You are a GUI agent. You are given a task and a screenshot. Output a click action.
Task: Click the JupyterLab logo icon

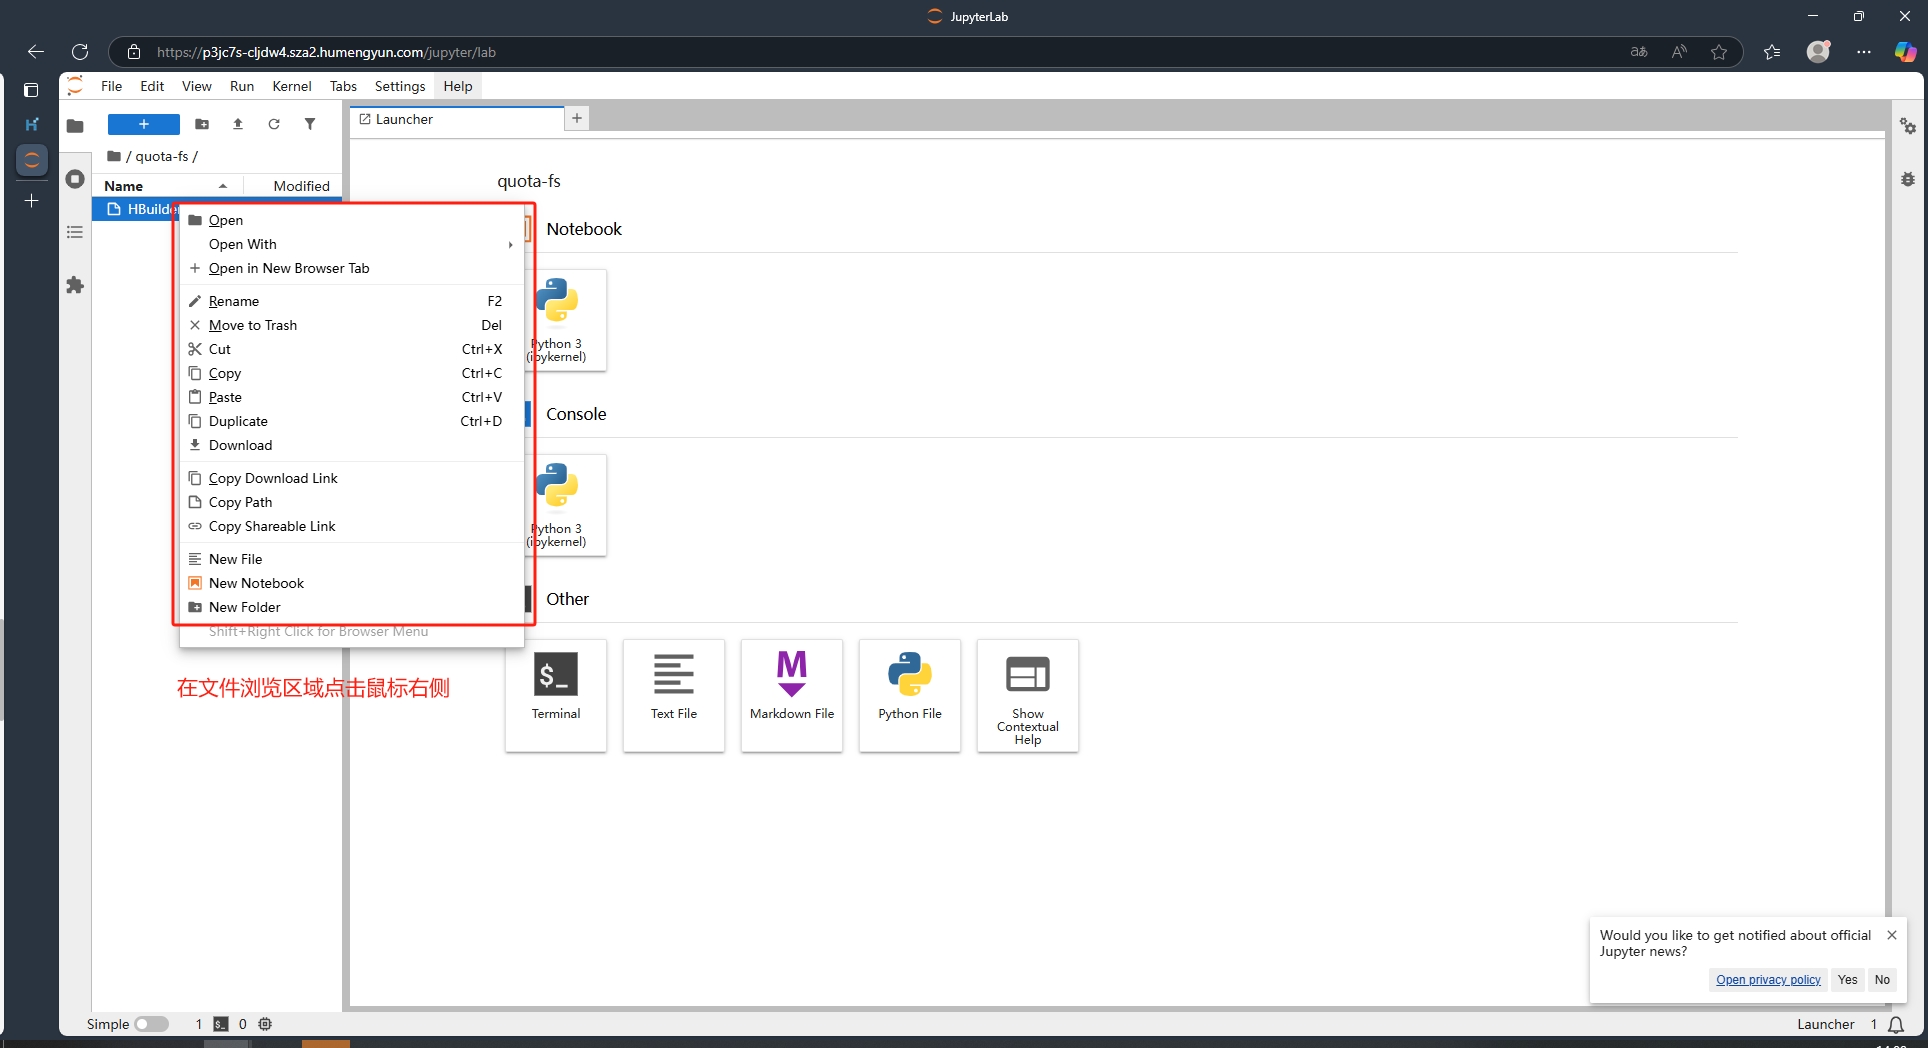point(75,86)
